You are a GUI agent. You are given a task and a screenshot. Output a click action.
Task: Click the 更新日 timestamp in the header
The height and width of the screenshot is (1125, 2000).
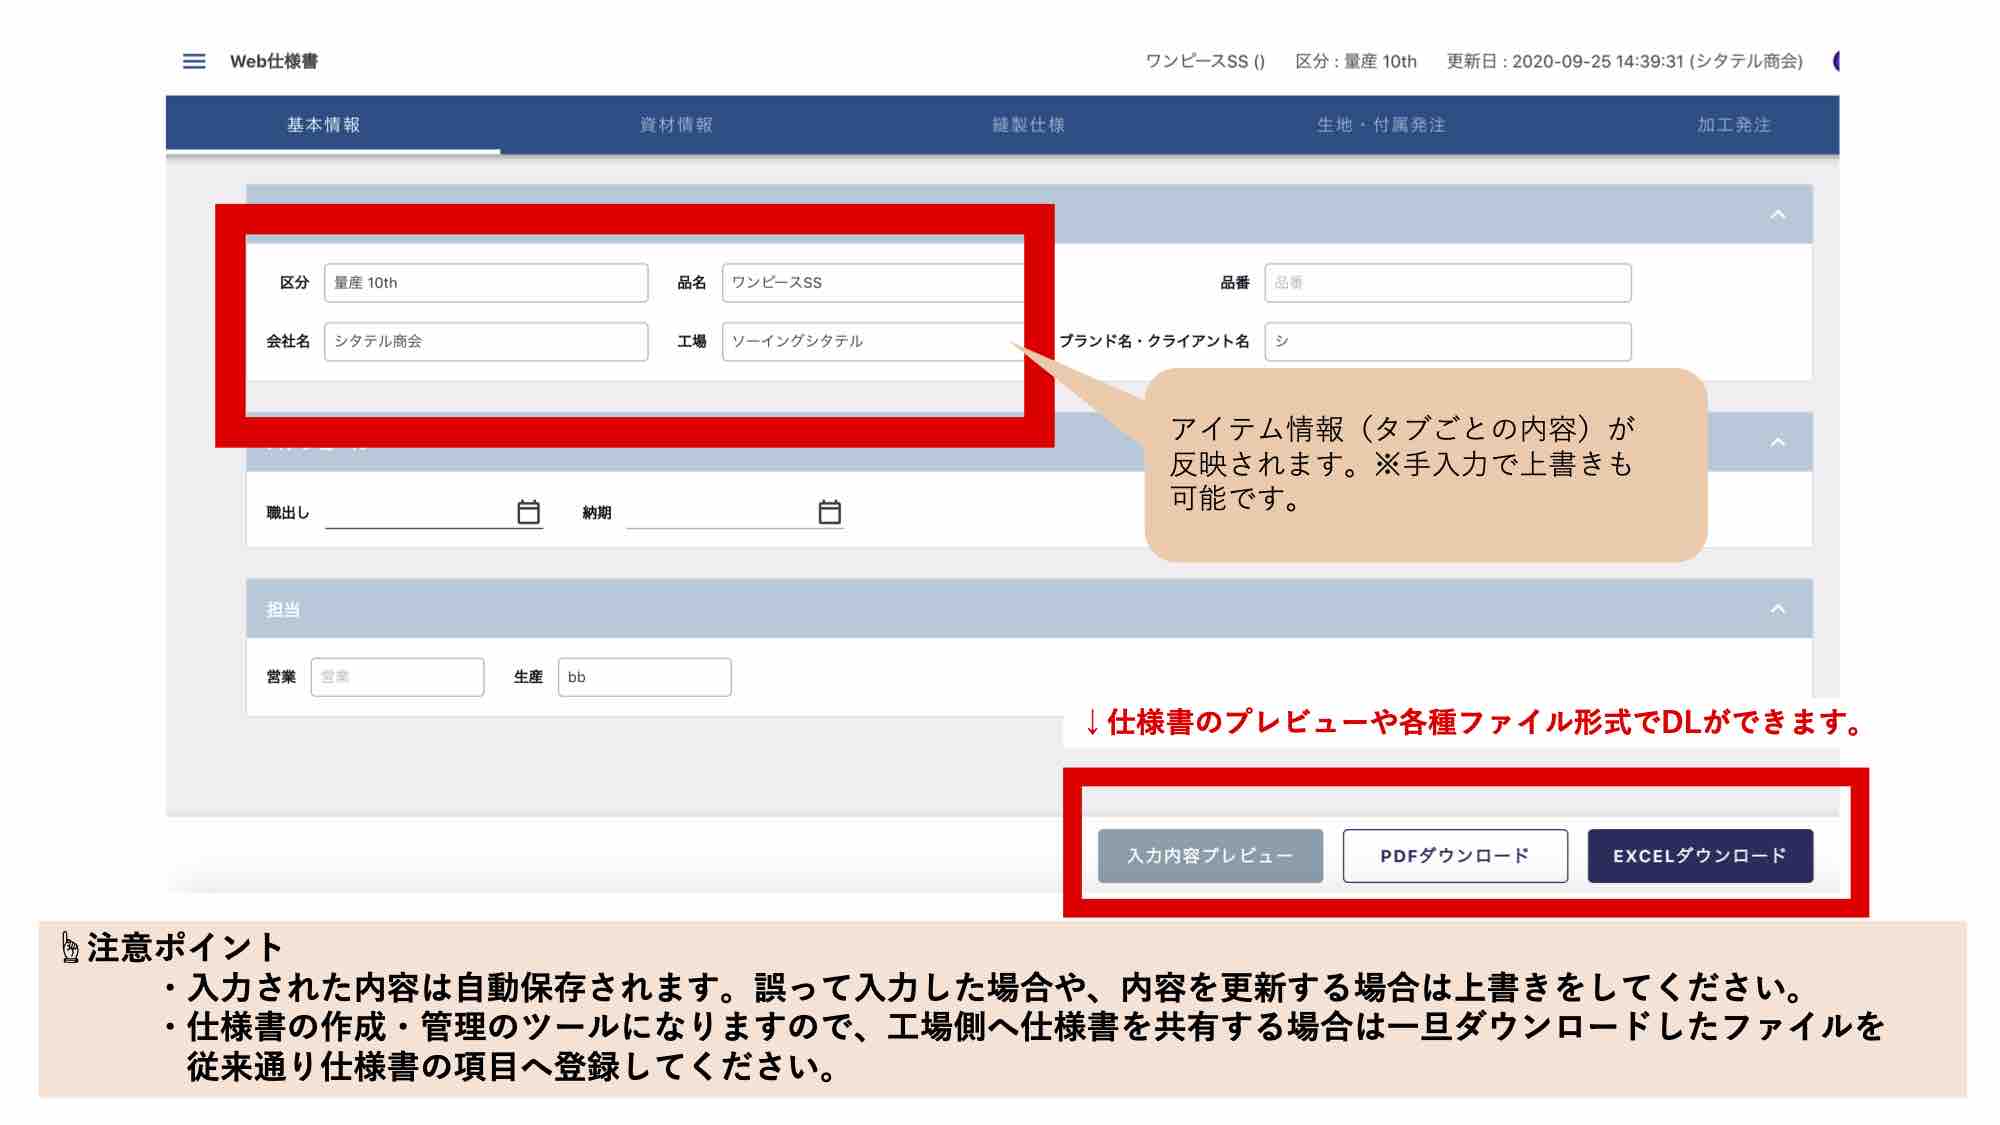(1624, 61)
